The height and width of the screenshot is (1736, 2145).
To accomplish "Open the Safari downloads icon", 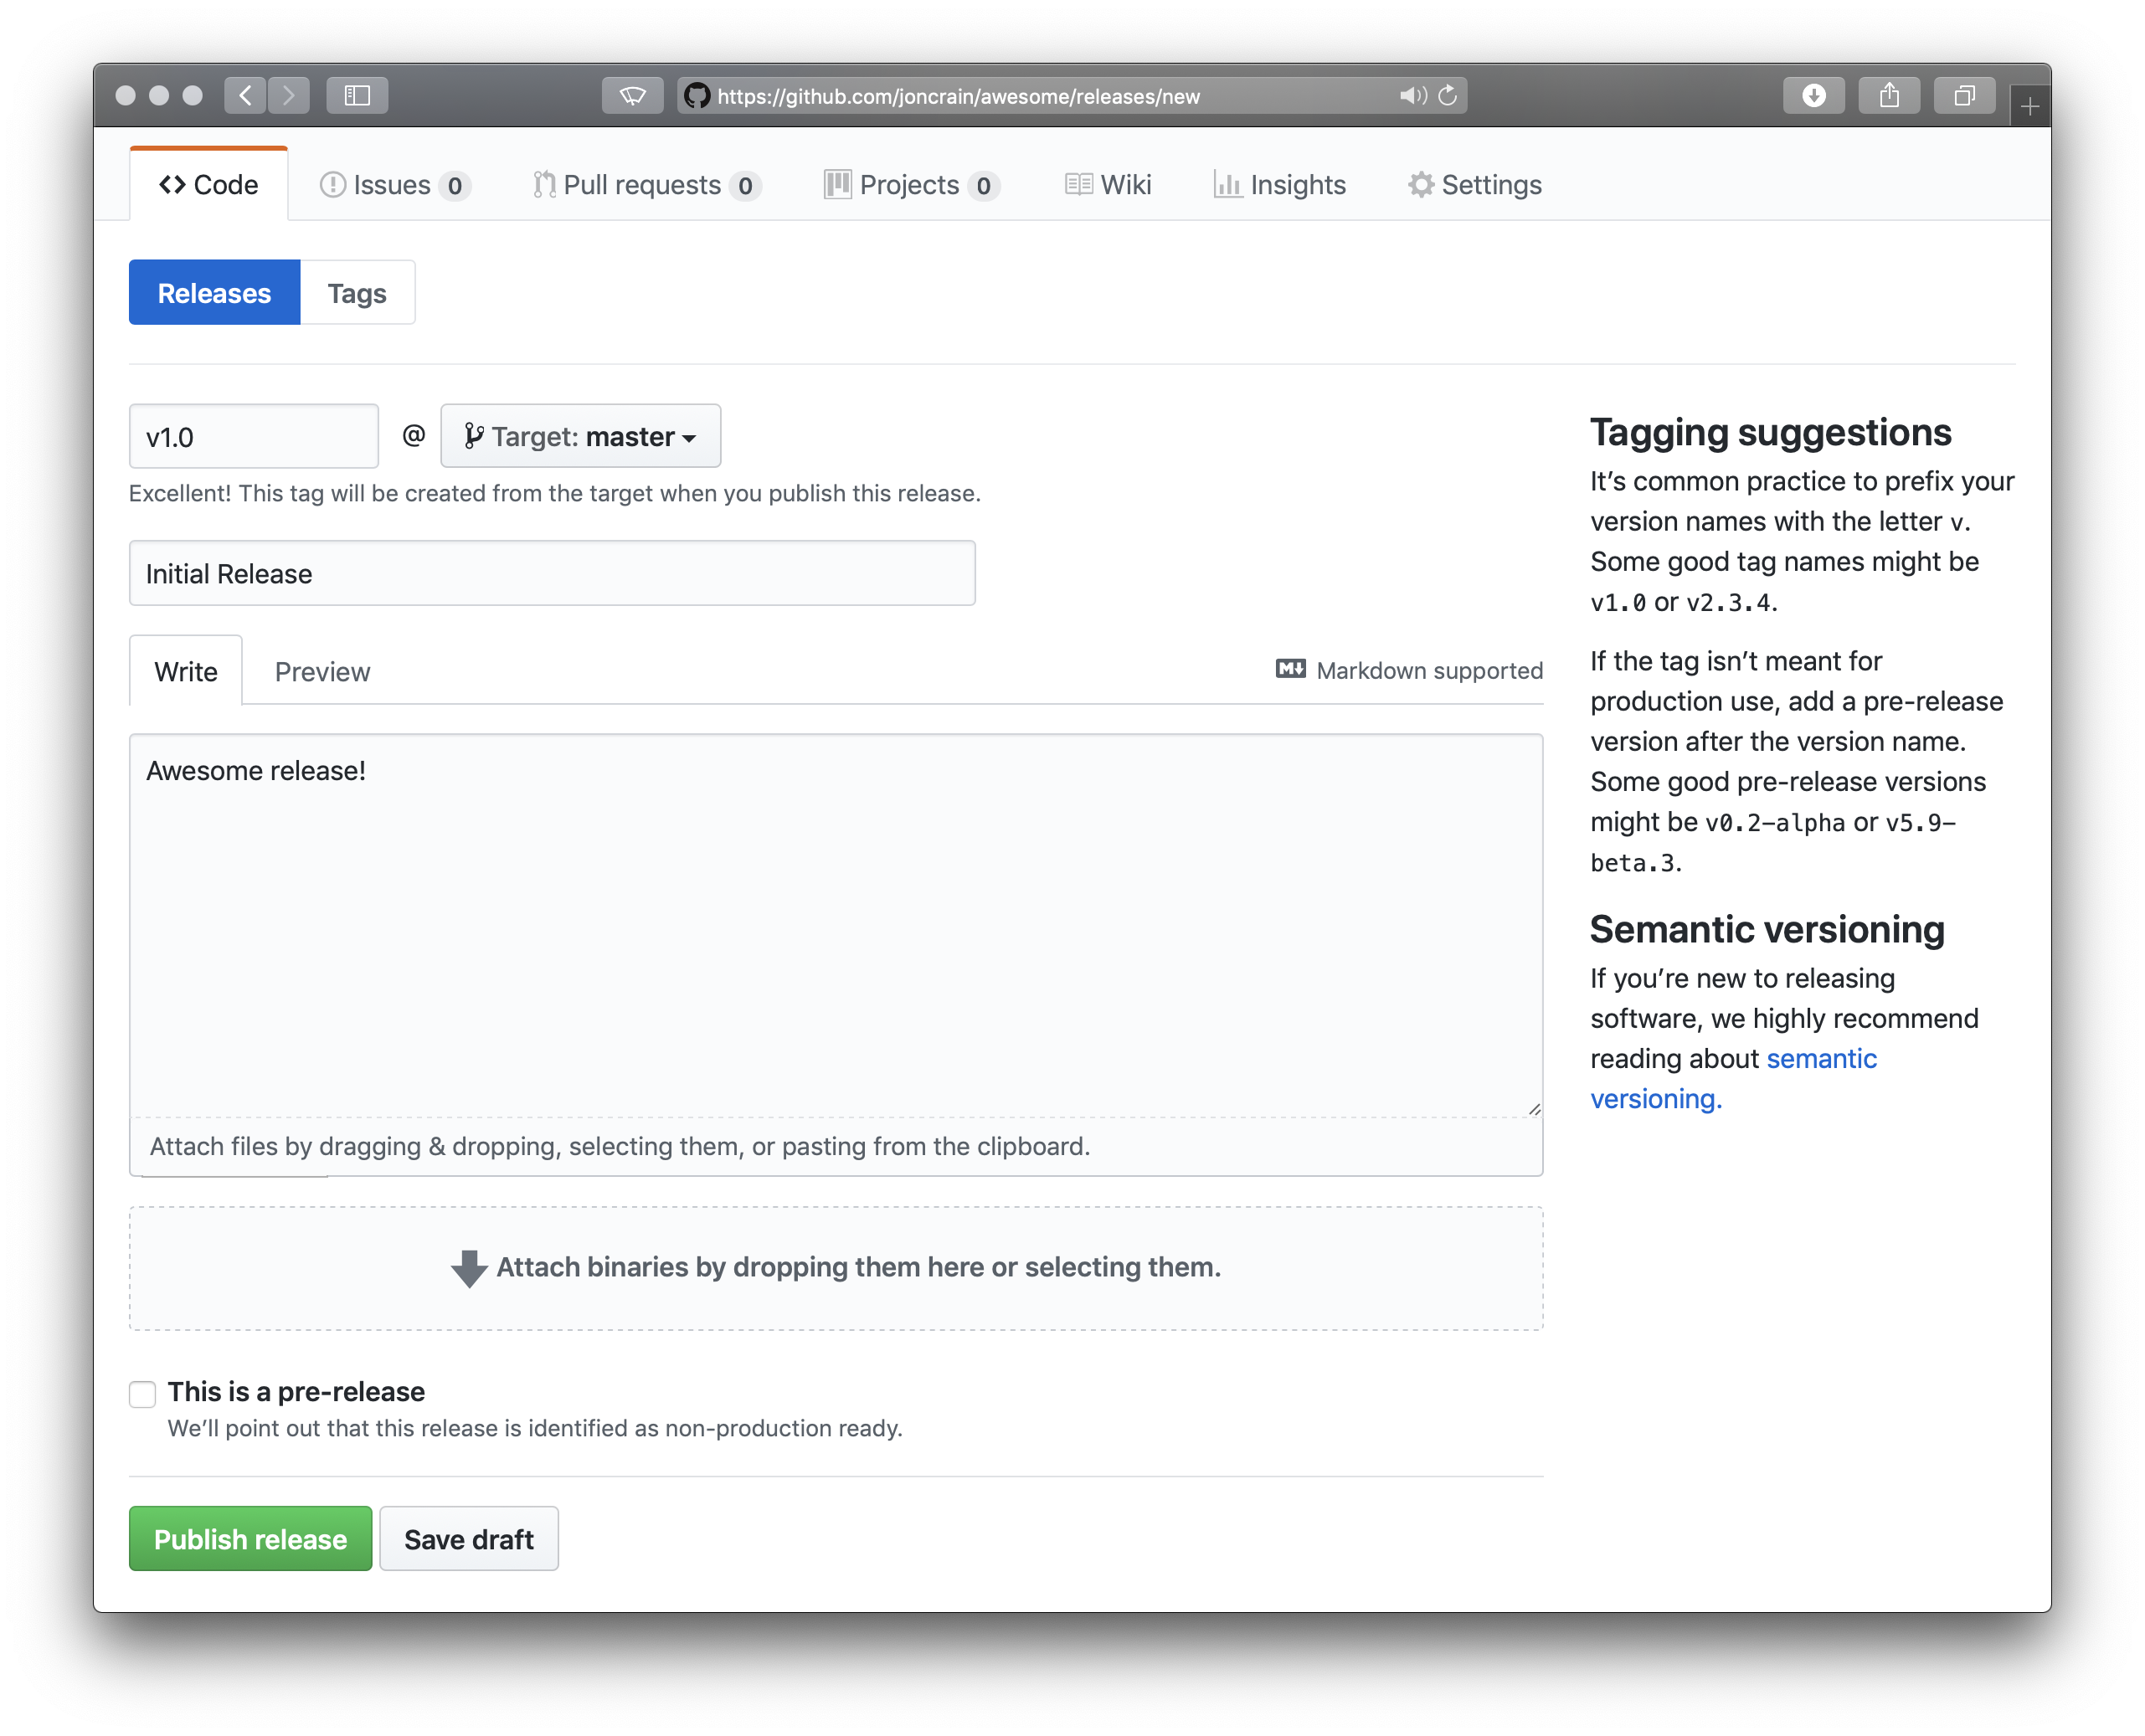I will 1813,96.
